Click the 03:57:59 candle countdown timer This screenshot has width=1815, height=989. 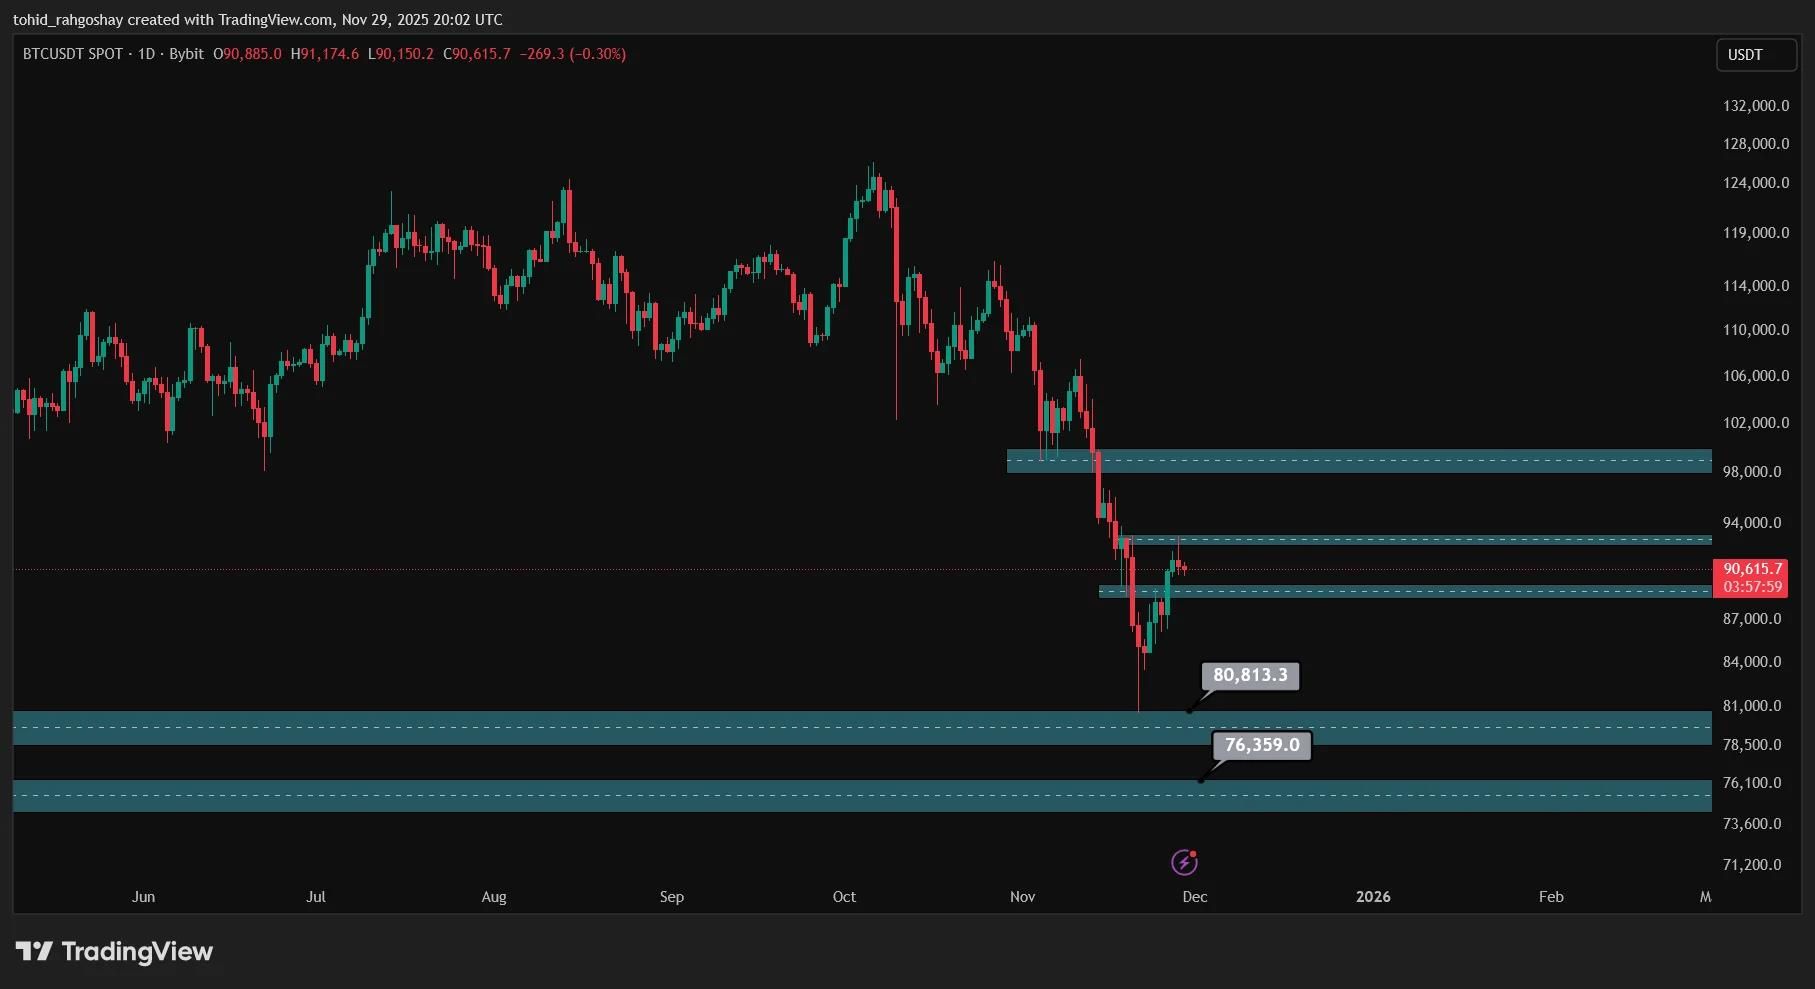[x=1752, y=587]
